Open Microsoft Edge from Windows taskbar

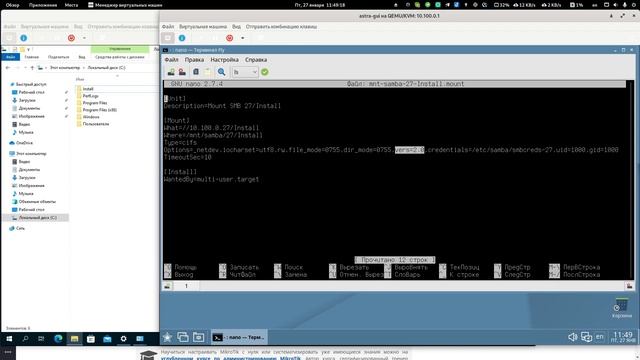(58, 339)
